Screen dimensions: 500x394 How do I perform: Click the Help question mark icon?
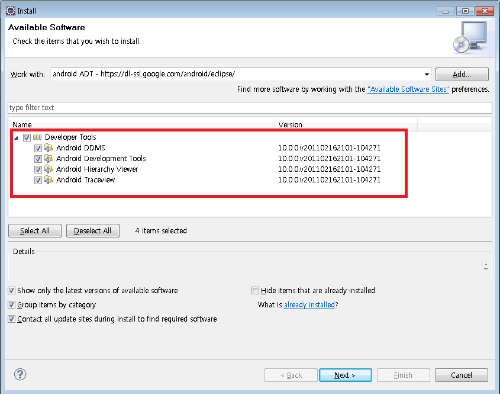[x=20, y=374]
